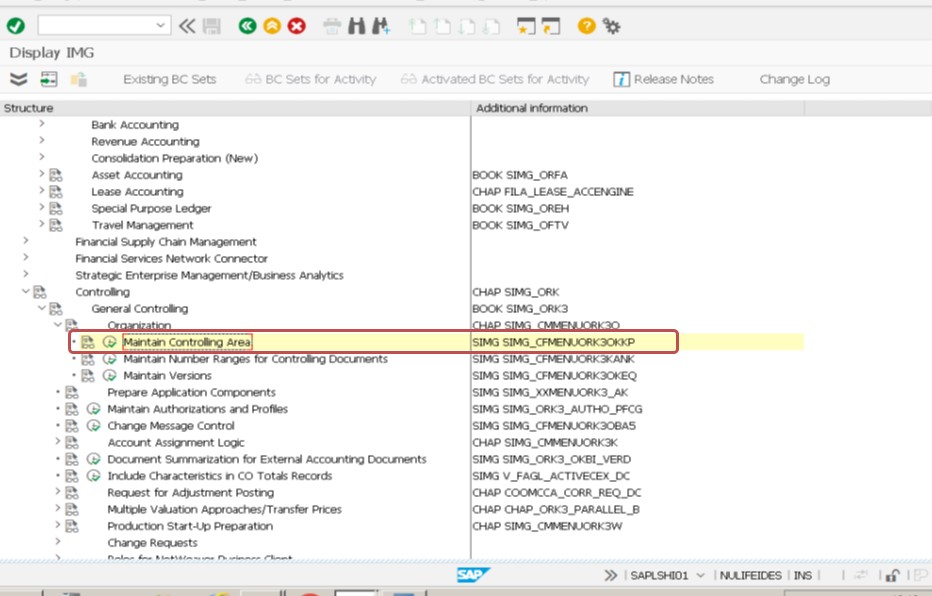This screenshot has width=932, height=596.
Task: Execute Maintain Authorizations and Profiles activity icon
Action: [x=93, y=409]
